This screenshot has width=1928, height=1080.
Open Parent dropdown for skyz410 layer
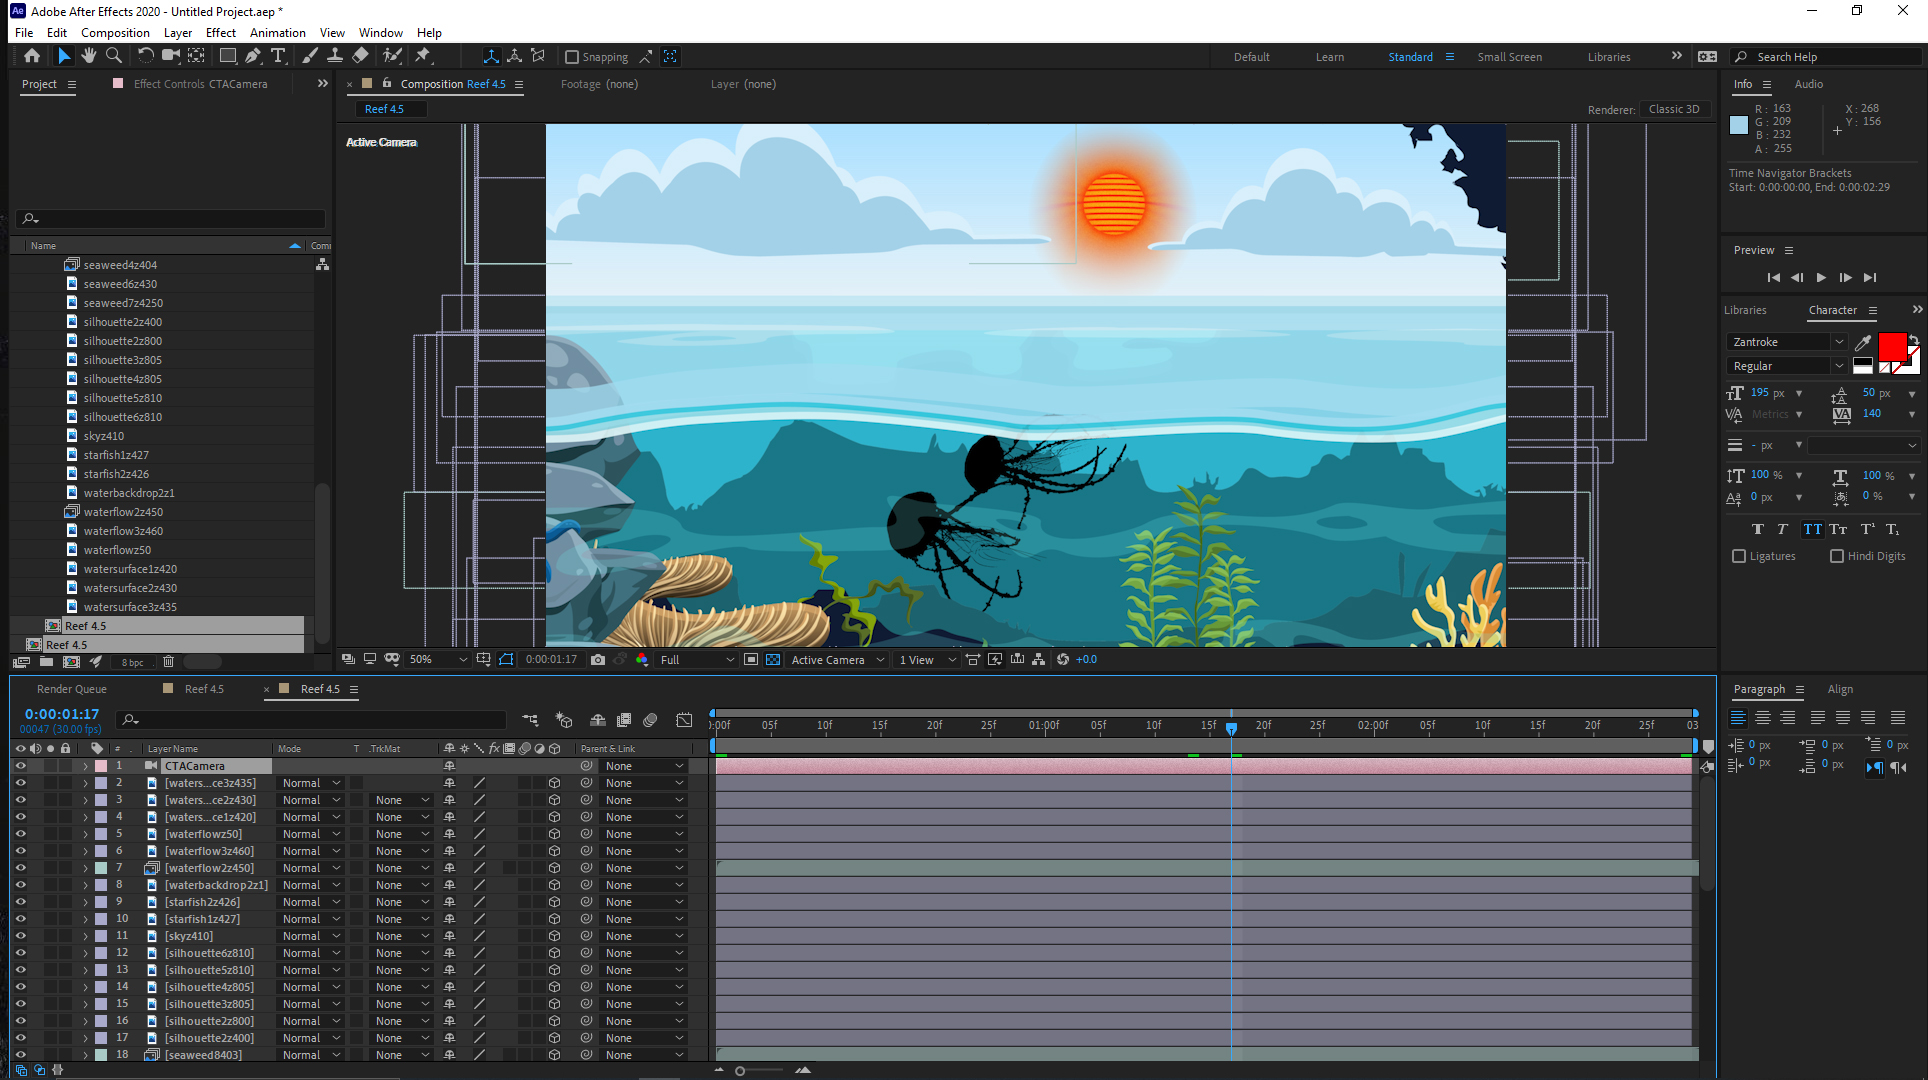coord(644,936)
